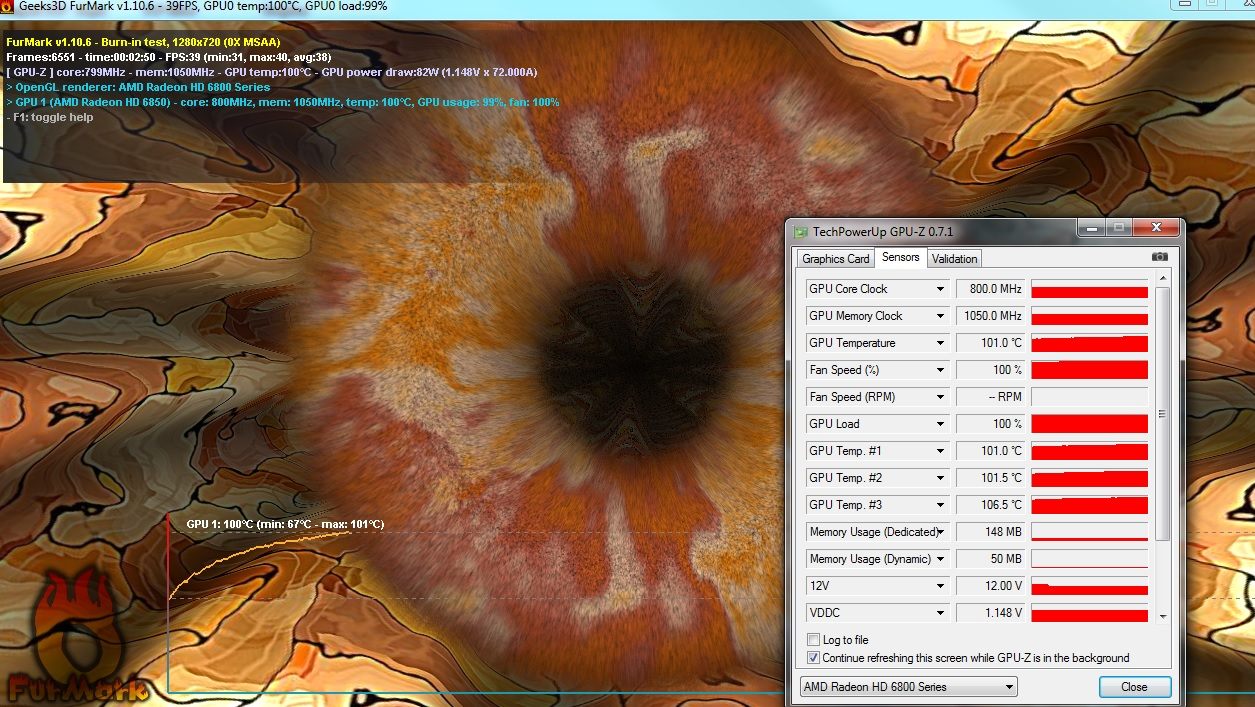Viewport: 1255px width, 707px height.
Task: Click the Close button in GPU-Z
Action: point(1135,687)
